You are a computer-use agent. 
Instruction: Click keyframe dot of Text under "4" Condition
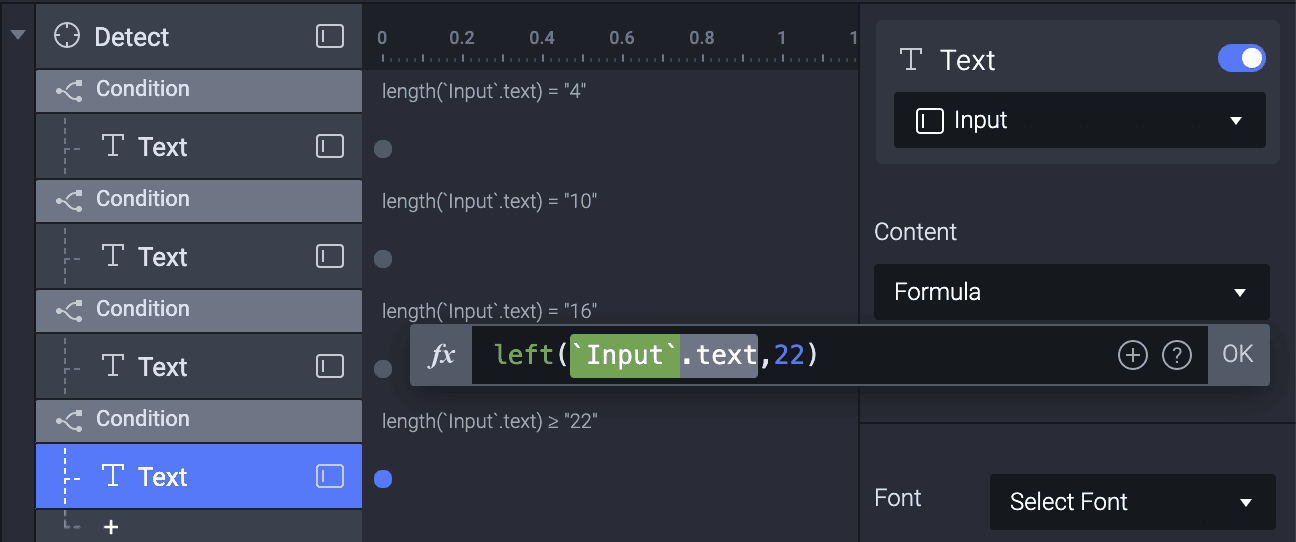[x=382, y=150]
